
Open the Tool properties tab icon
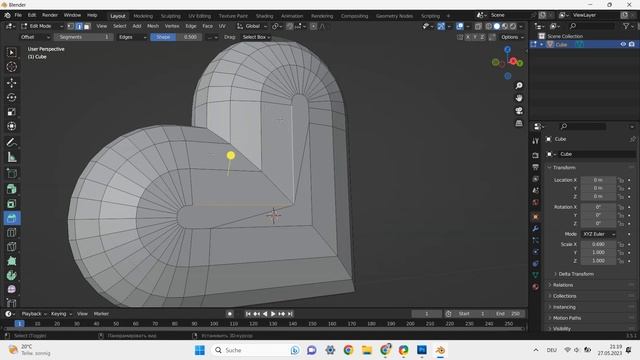(x=536, y=141)
